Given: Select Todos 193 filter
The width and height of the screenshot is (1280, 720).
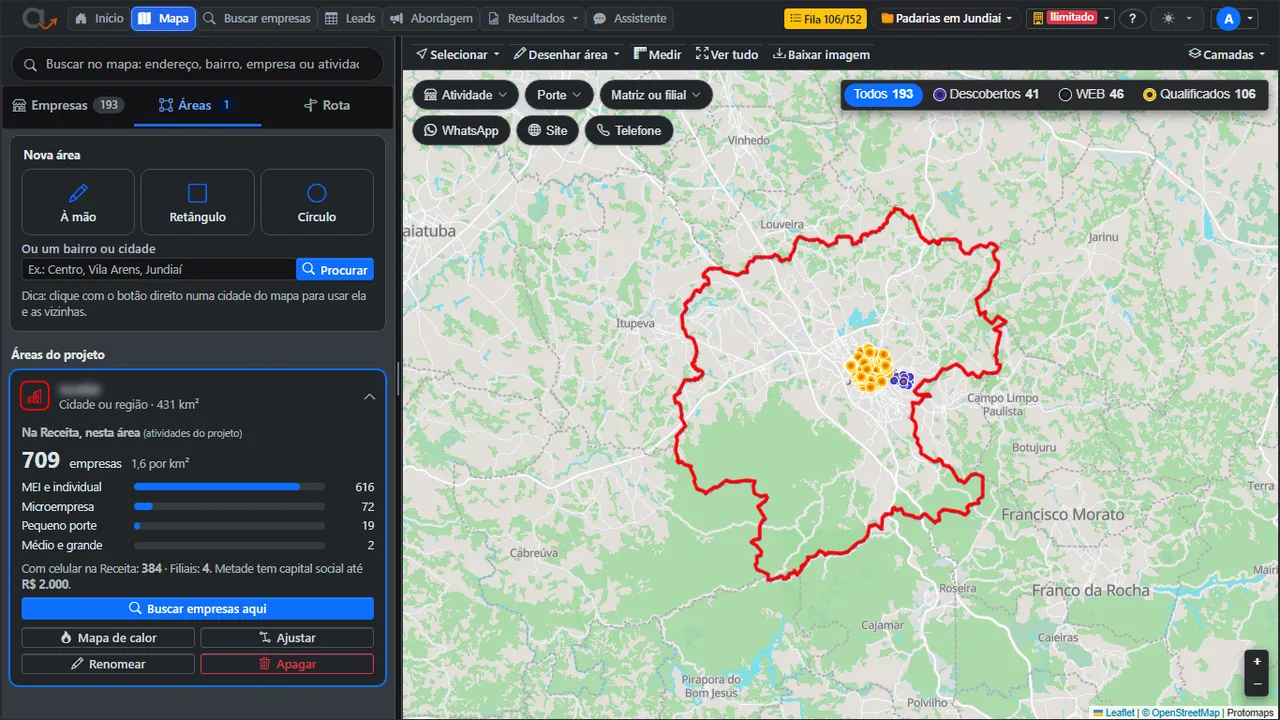Looking at the screenshot, I should coord(883,94).
